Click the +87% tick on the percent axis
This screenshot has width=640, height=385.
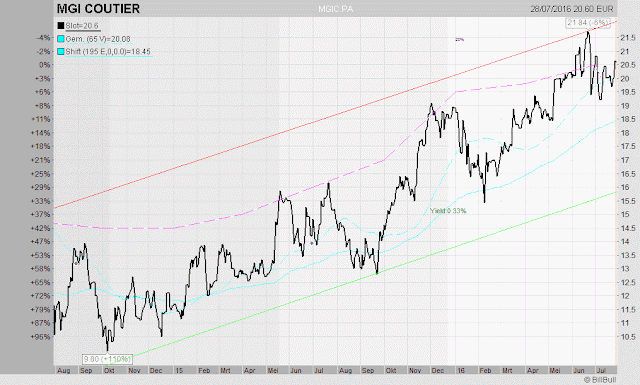coord(41,323)
